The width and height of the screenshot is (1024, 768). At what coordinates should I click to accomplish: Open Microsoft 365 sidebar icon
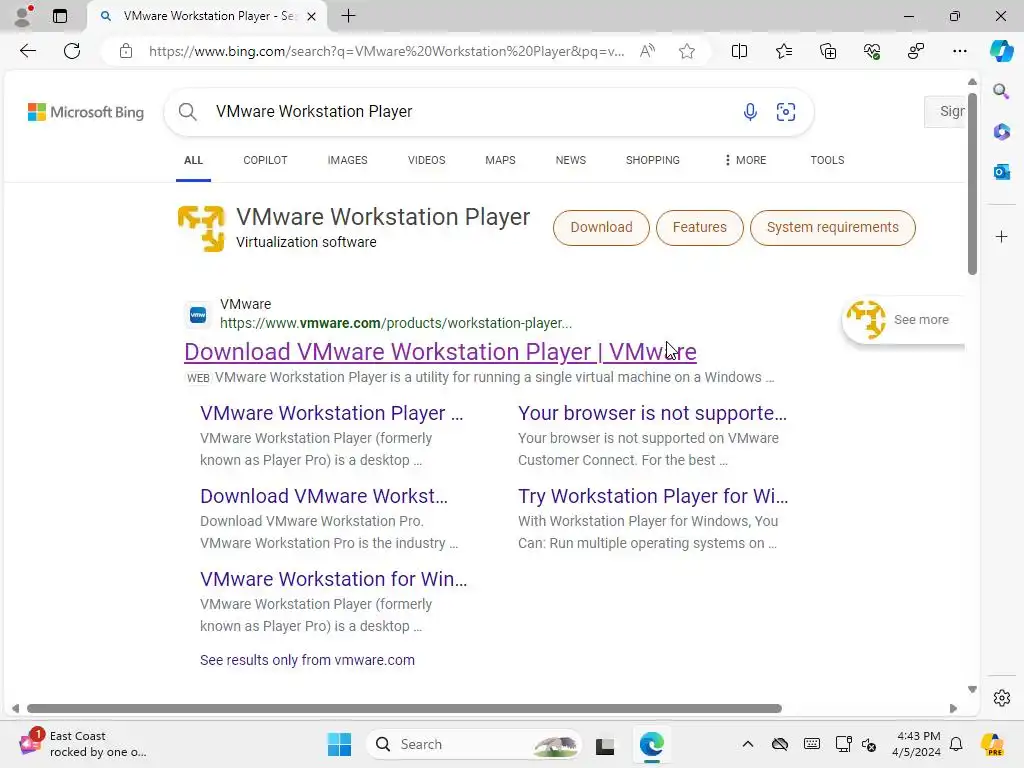click(x=1002, y=131)
